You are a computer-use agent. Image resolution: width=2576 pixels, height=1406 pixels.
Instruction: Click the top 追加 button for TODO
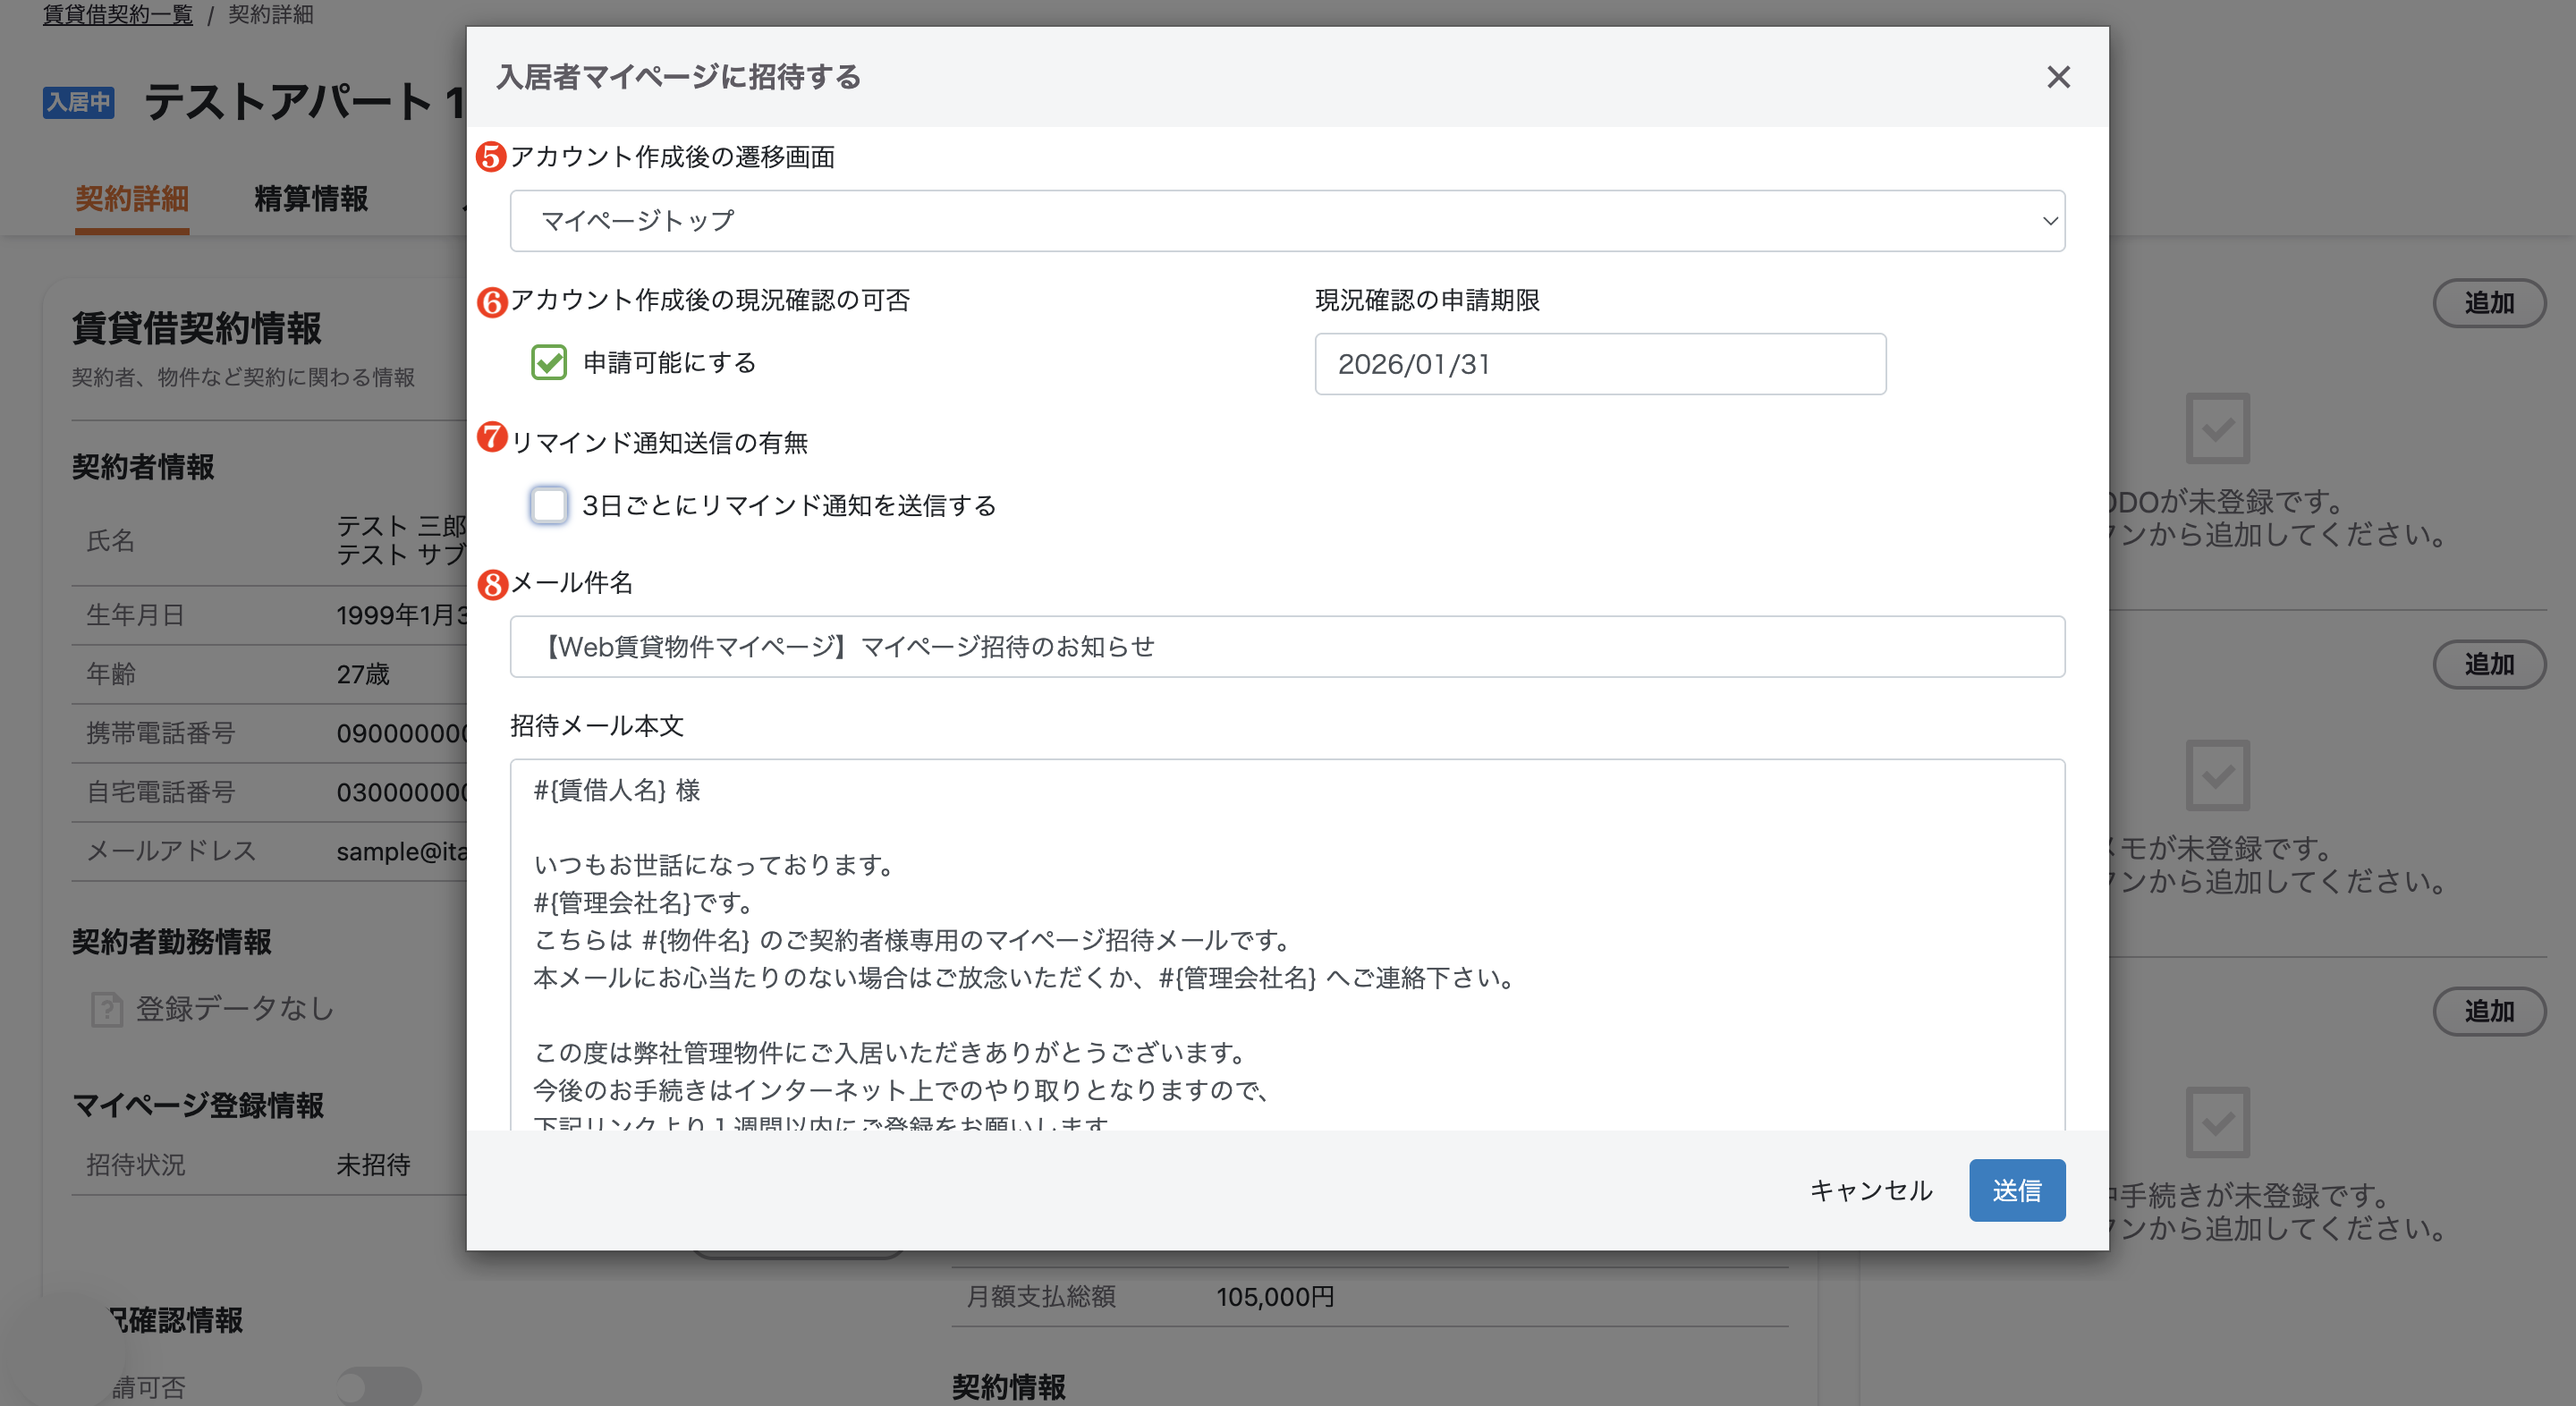(x=2489, y=303)
